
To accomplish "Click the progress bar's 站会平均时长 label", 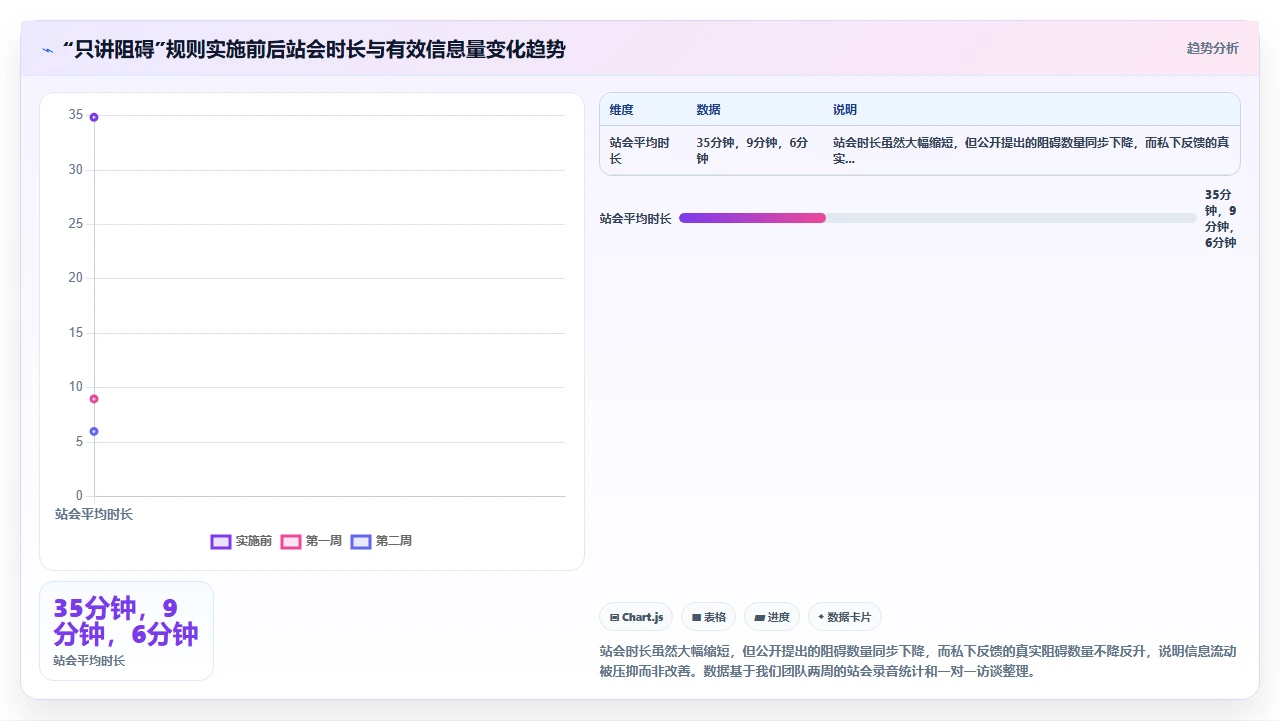I will 635,218.
